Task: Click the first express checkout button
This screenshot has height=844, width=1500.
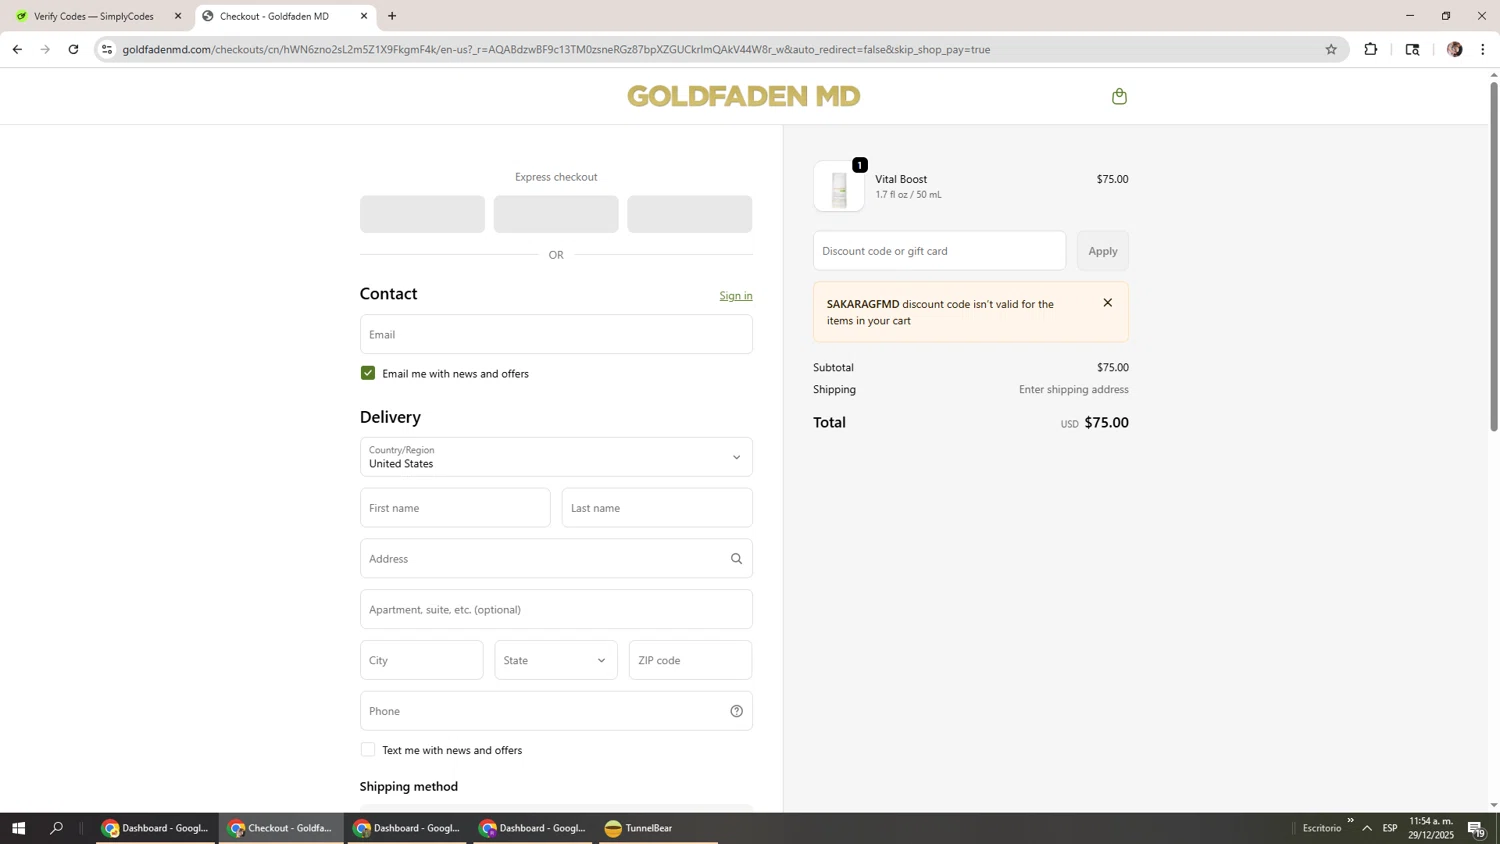Action: (422, 214)
